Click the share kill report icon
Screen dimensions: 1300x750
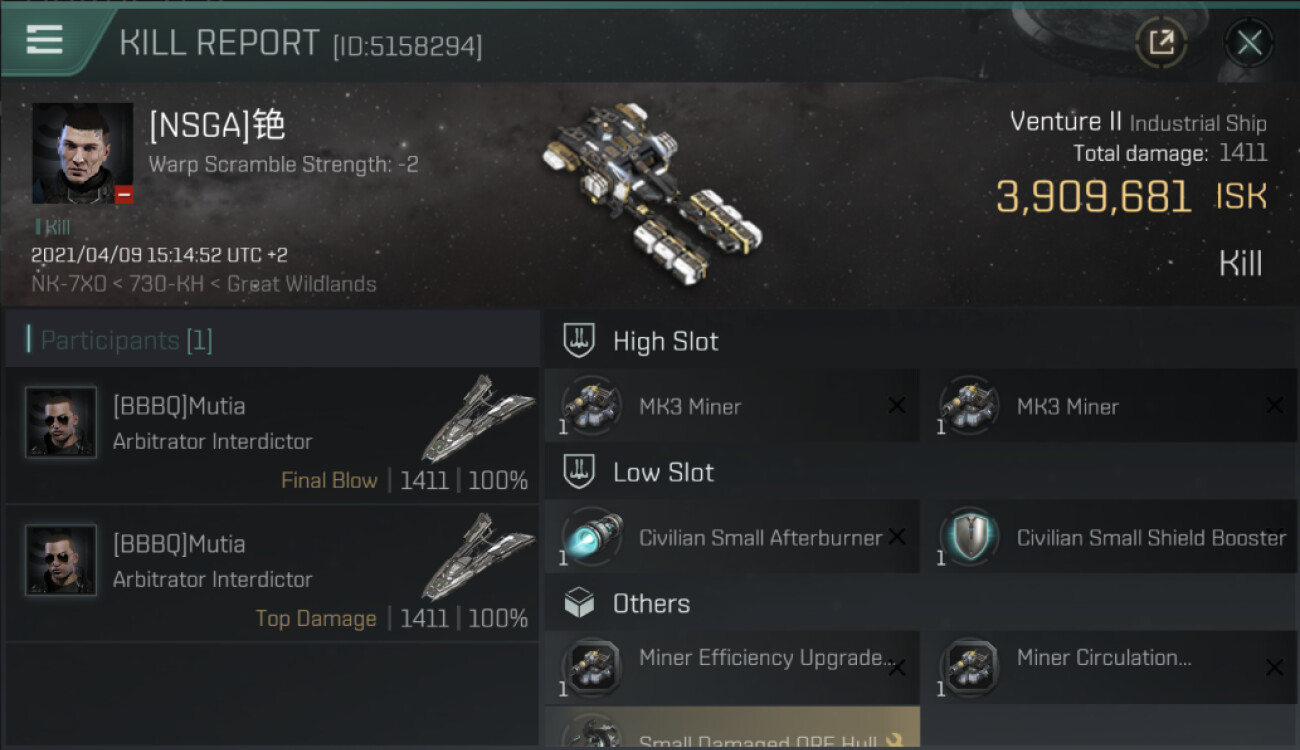(1161, 42)
